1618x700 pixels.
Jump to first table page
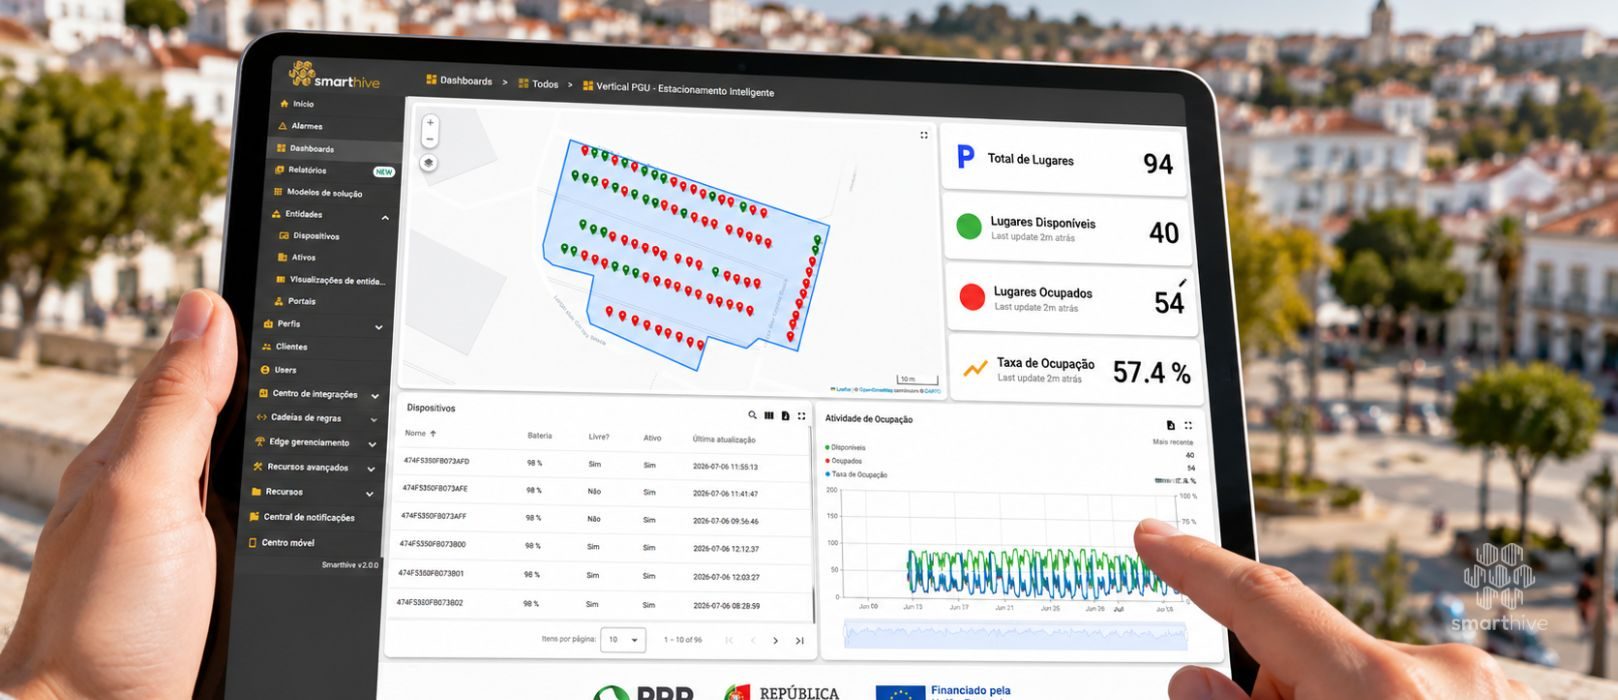[729, 640]
